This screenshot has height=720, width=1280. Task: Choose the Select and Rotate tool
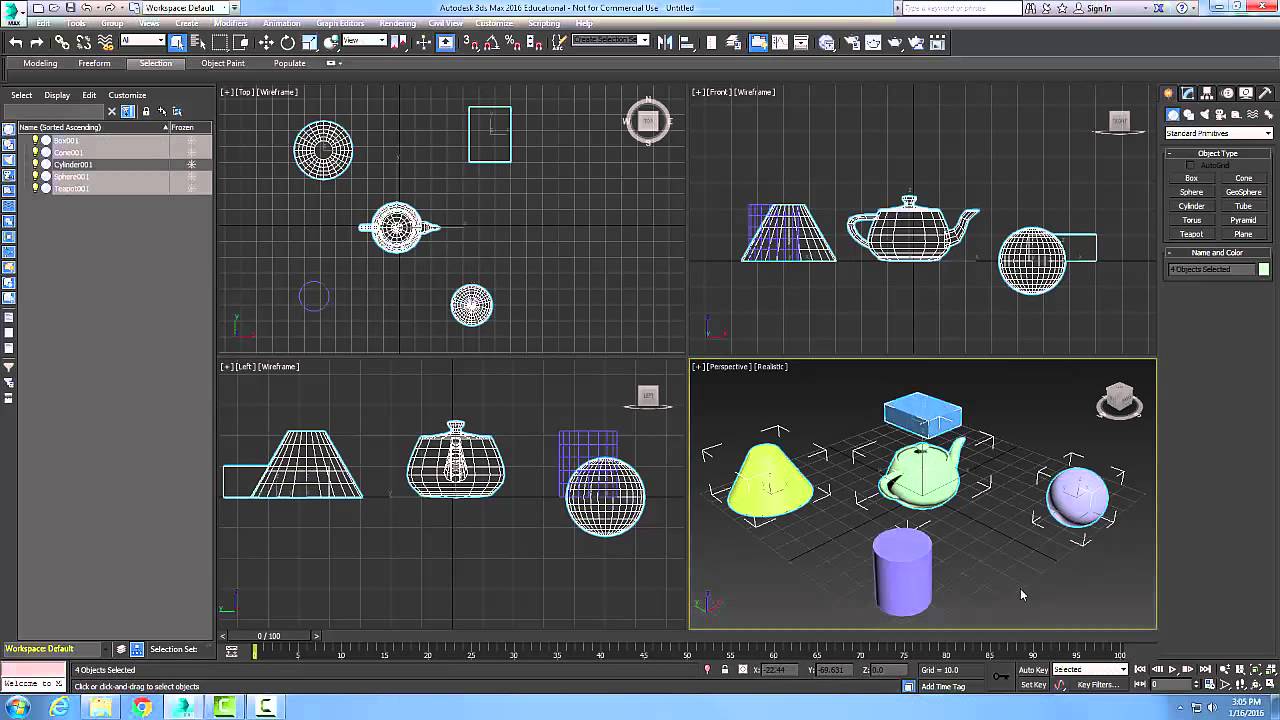288,42
